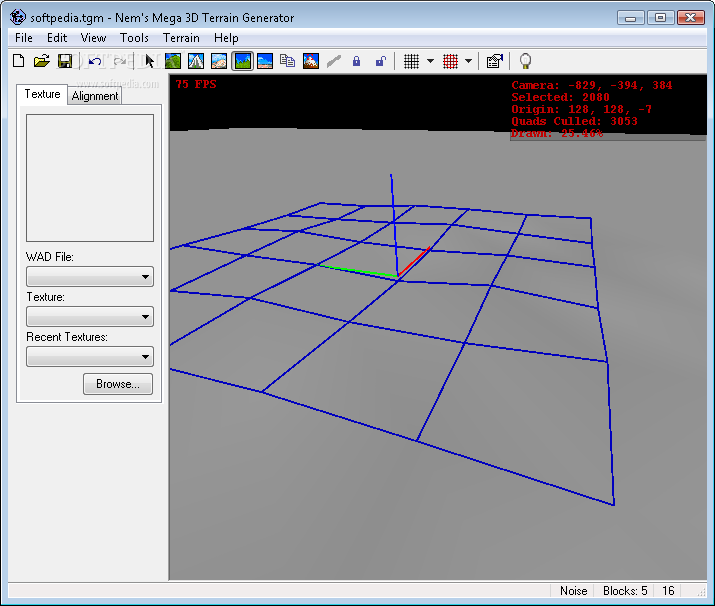Screen dimensions: 715x606
Task: Click the white mountain peak icon
Action: click(196, 61)
